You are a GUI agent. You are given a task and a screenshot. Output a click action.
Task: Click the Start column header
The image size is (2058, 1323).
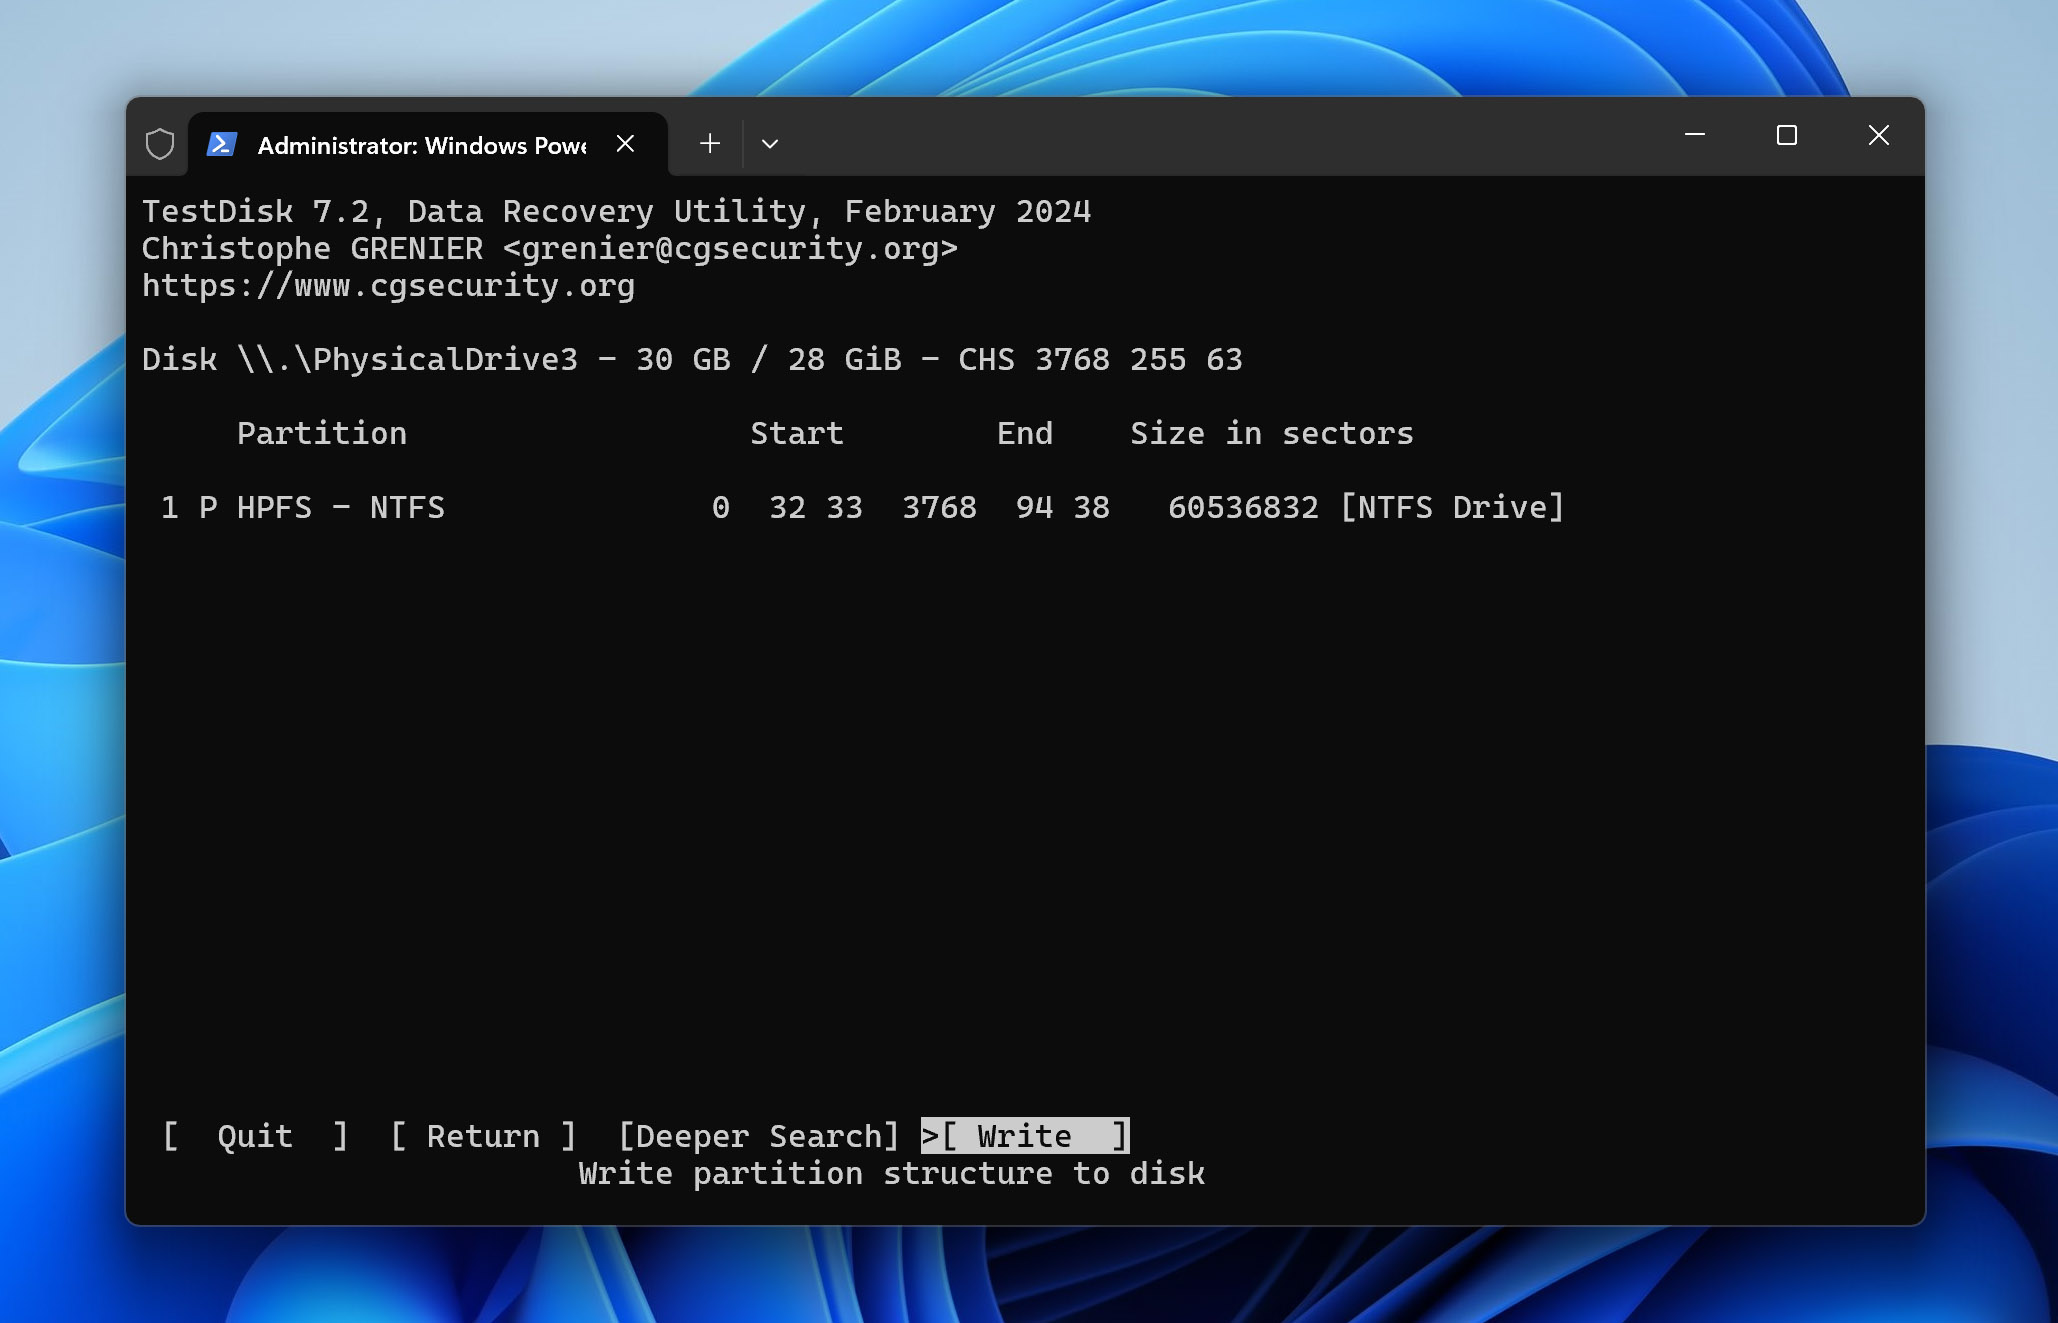tap(797, 434)
